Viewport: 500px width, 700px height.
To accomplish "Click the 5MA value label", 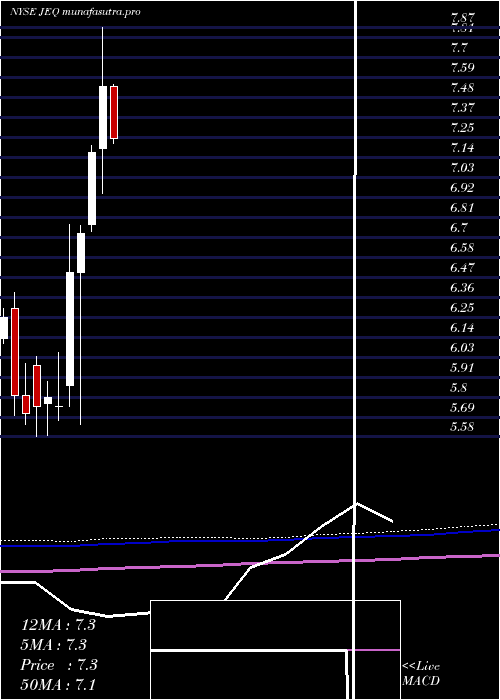I will coord(54,645).
